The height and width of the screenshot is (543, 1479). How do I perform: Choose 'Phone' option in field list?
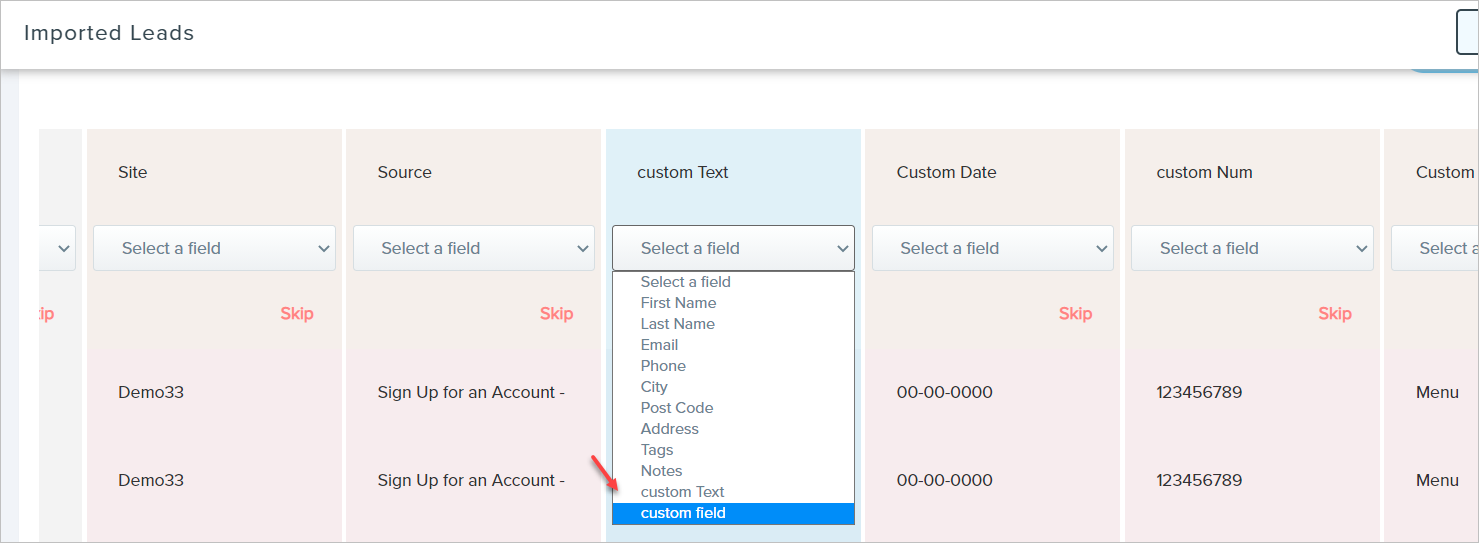click(663, 366)
